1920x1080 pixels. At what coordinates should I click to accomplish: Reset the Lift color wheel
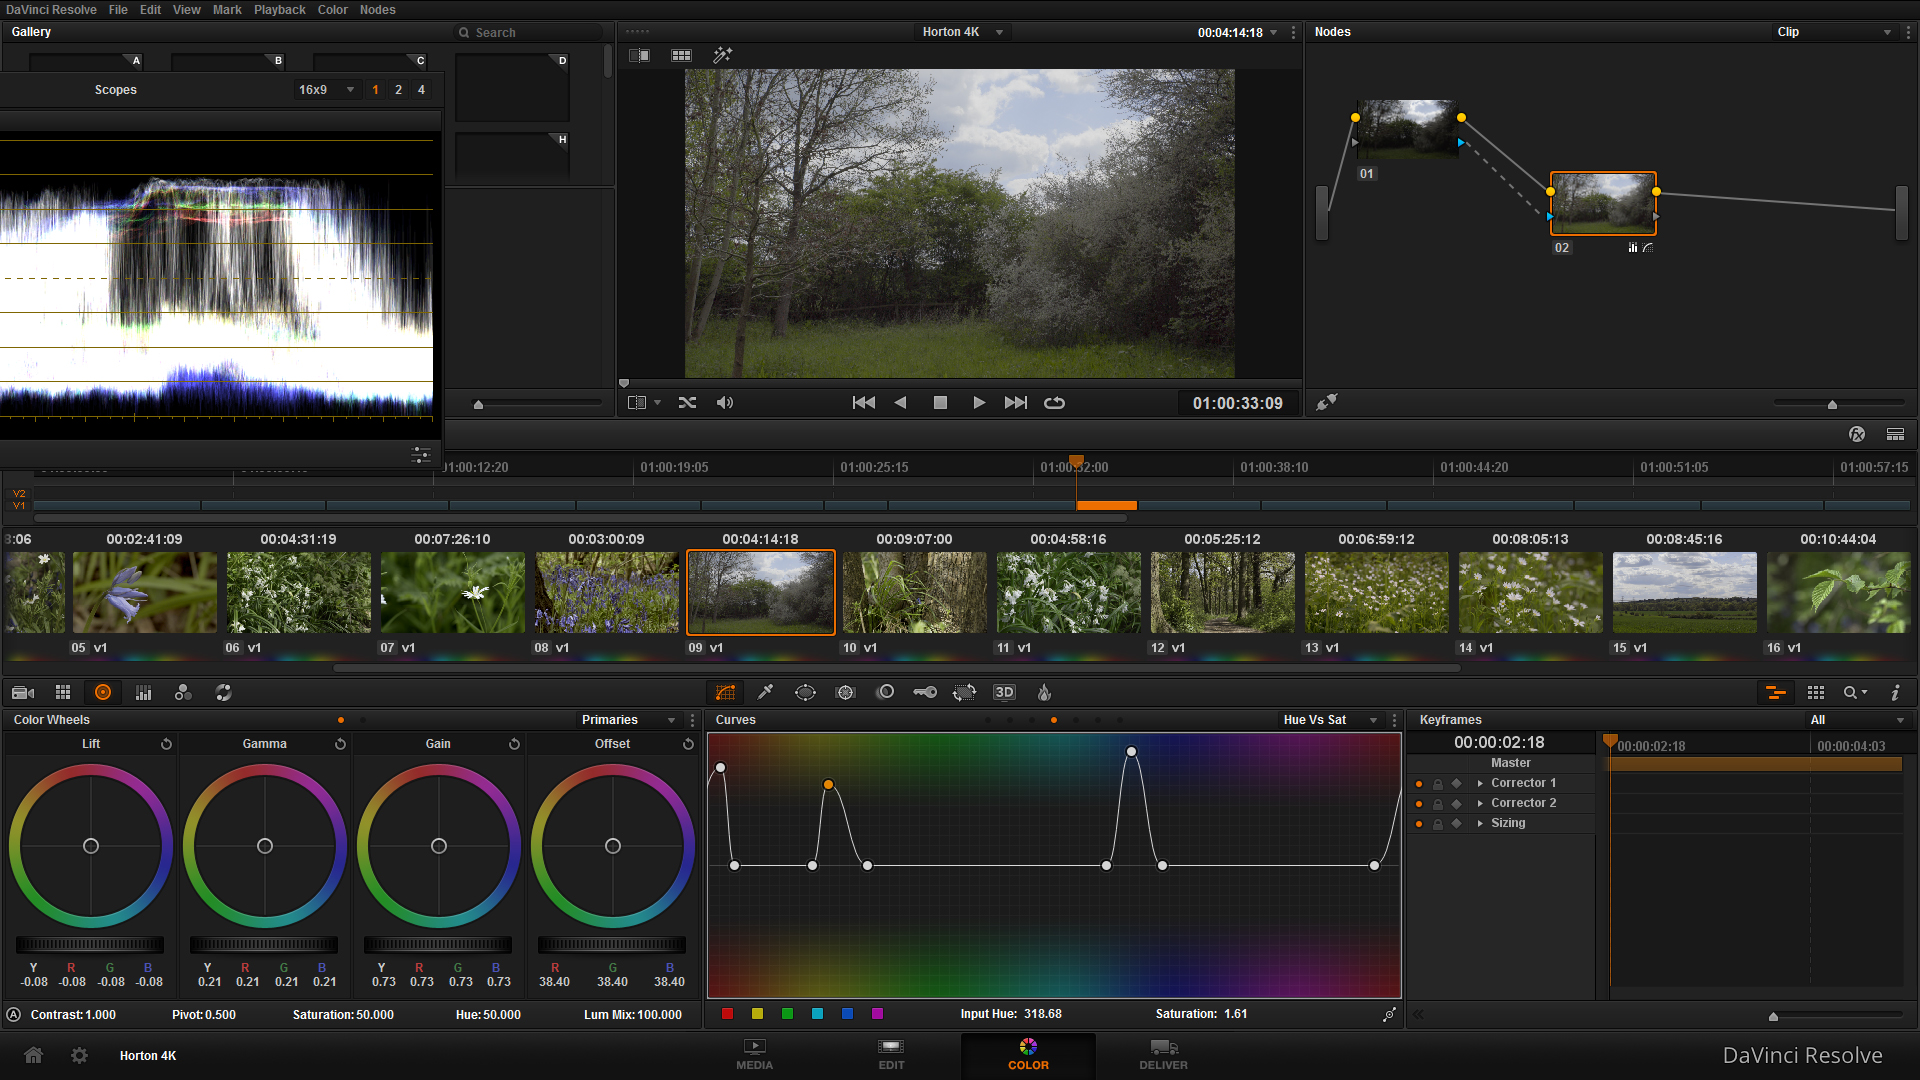[166, 744]
